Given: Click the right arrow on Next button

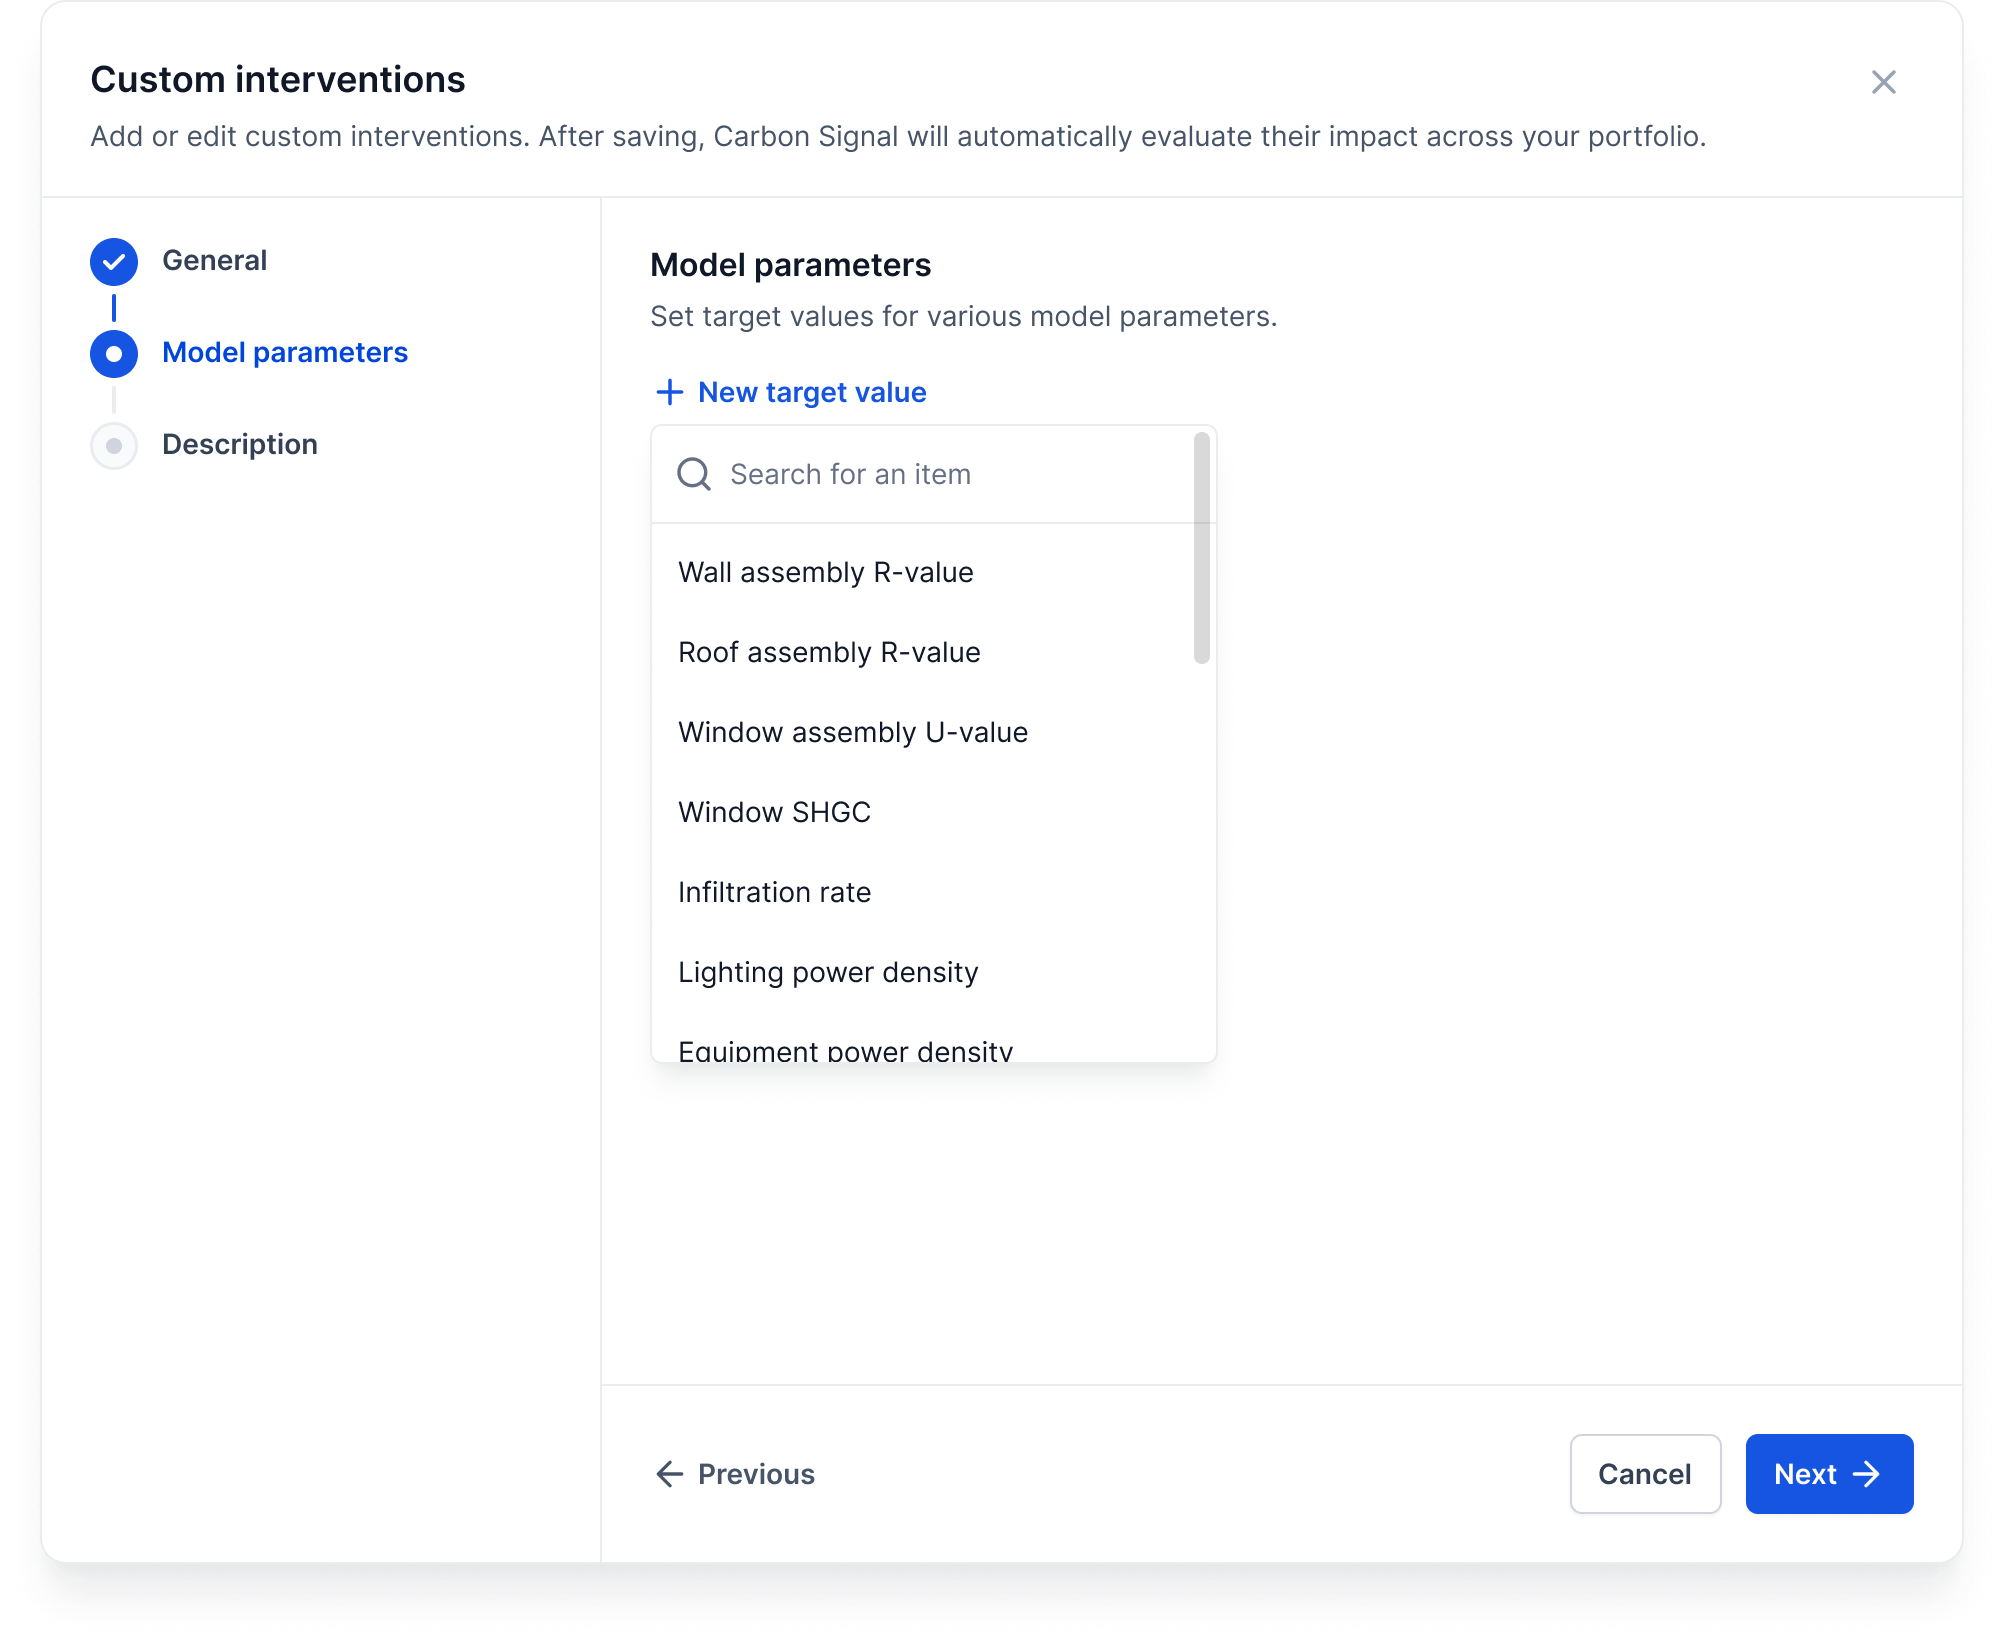Looking at the screenshot, I should point(1866,1474).
